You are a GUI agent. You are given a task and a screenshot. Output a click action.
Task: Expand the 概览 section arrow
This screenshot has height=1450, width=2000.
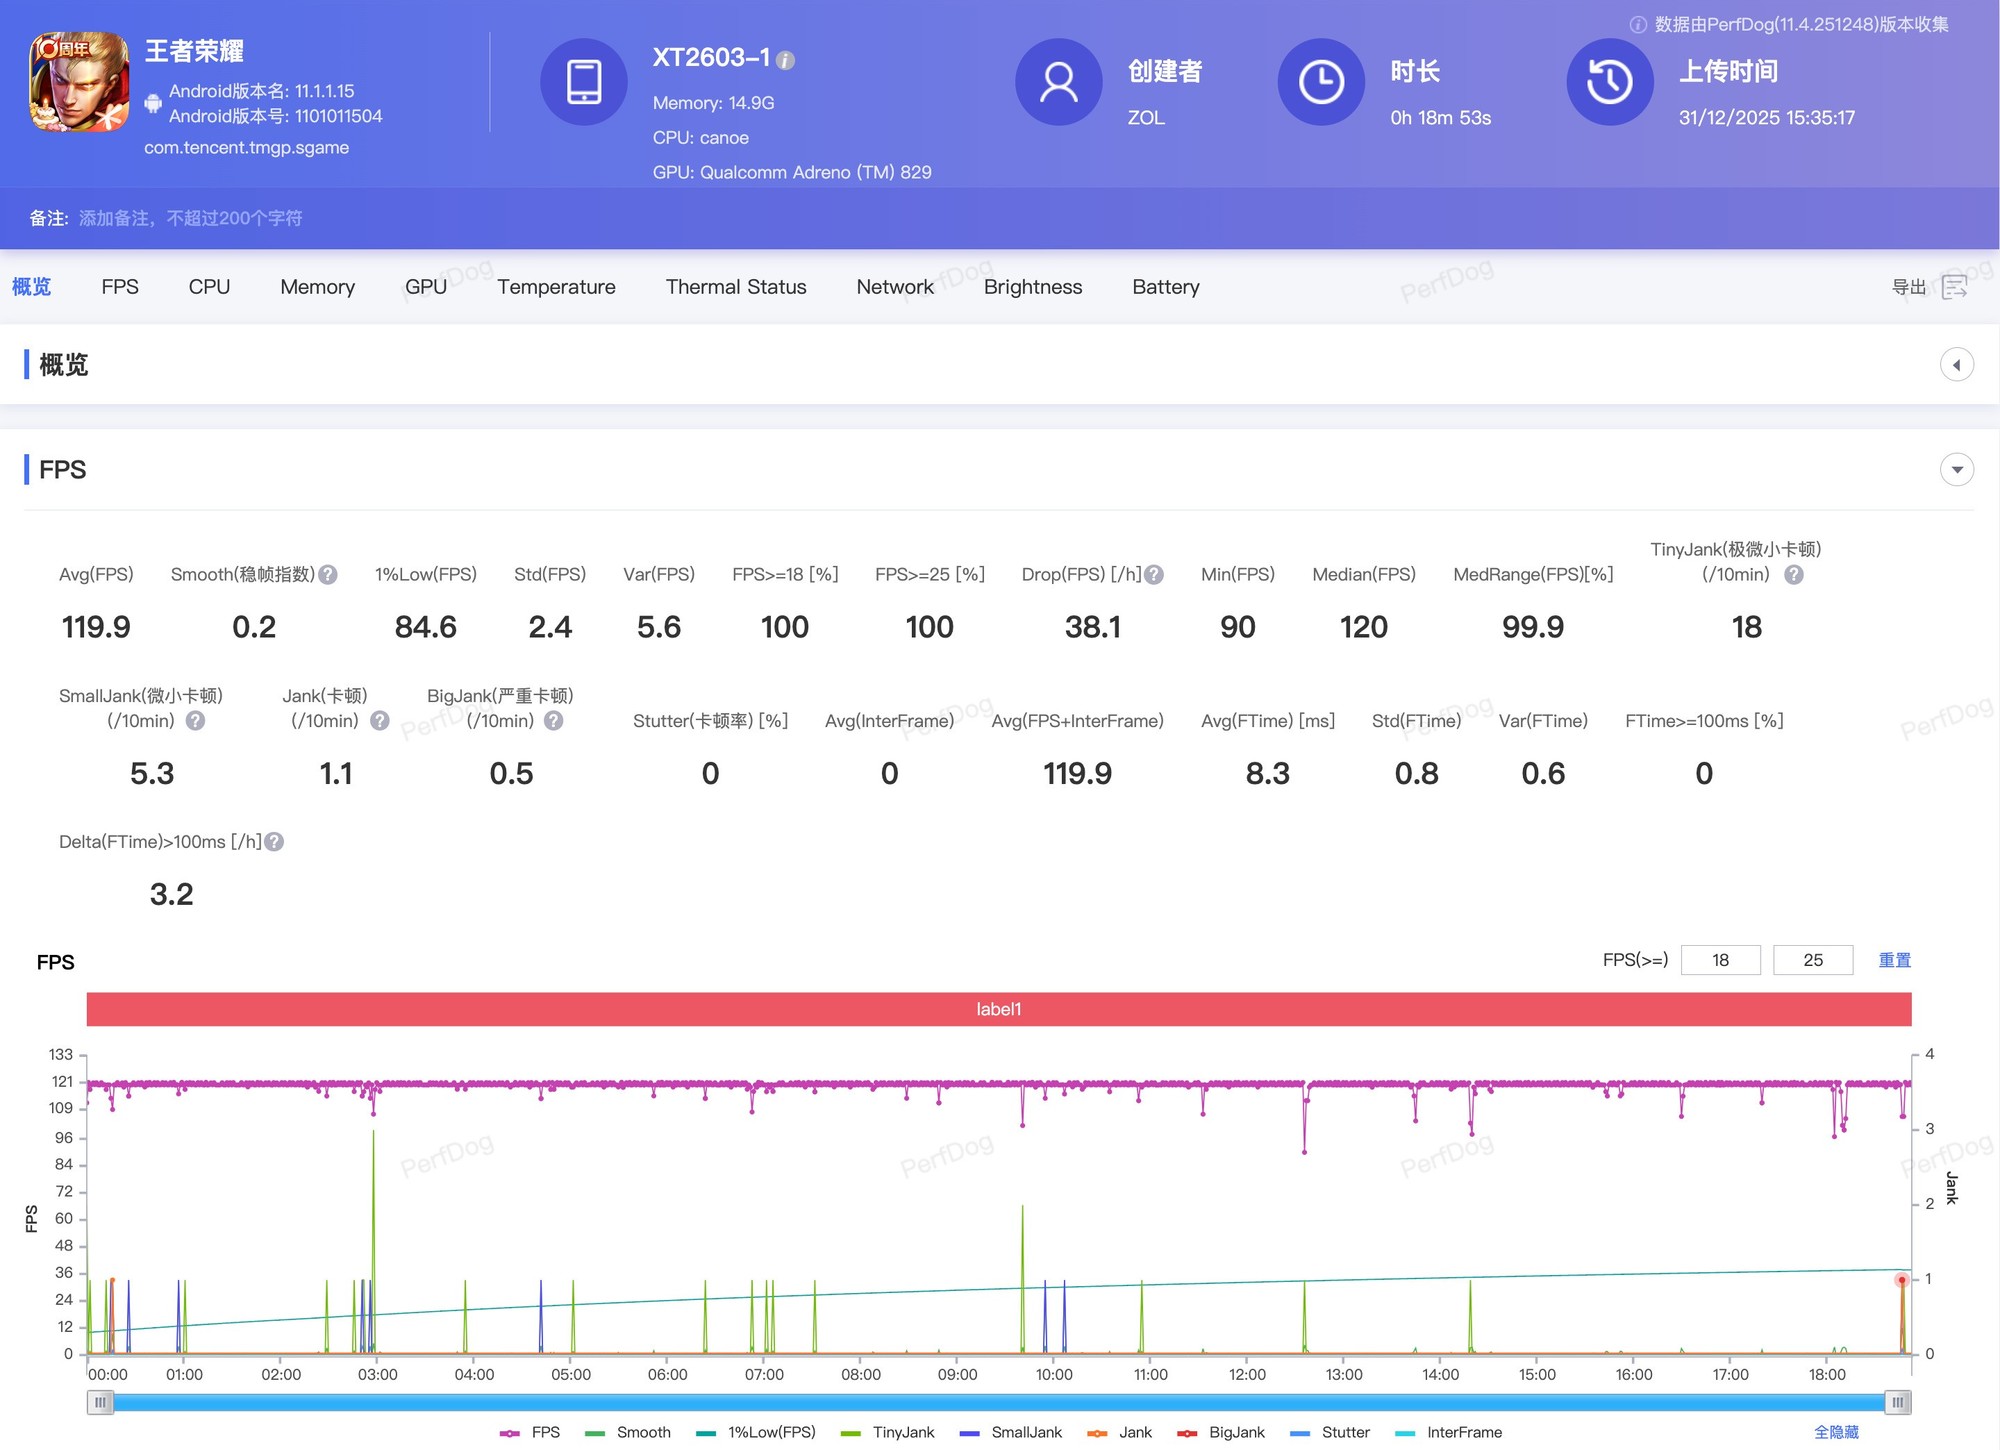[1956, 365]
